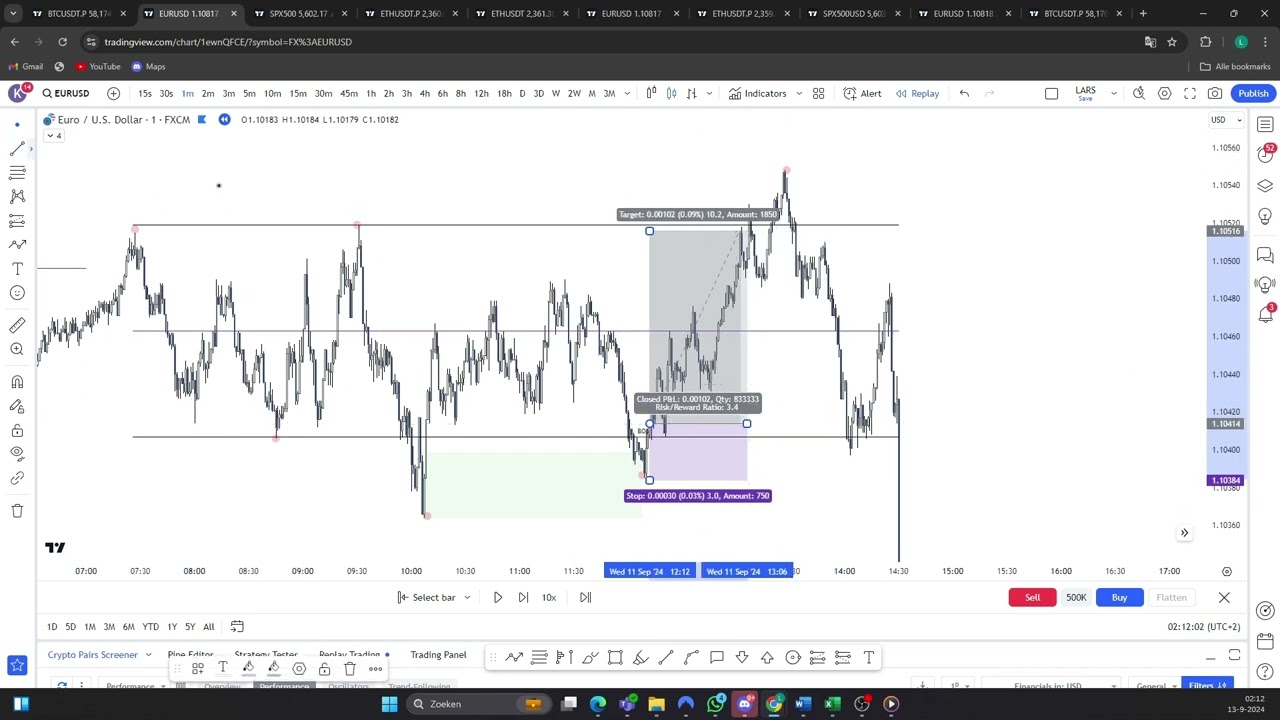This screenshot has height=720, width=1280.
Task: Toggle stay in drawing mode
Action: click(x=17, y=406)
